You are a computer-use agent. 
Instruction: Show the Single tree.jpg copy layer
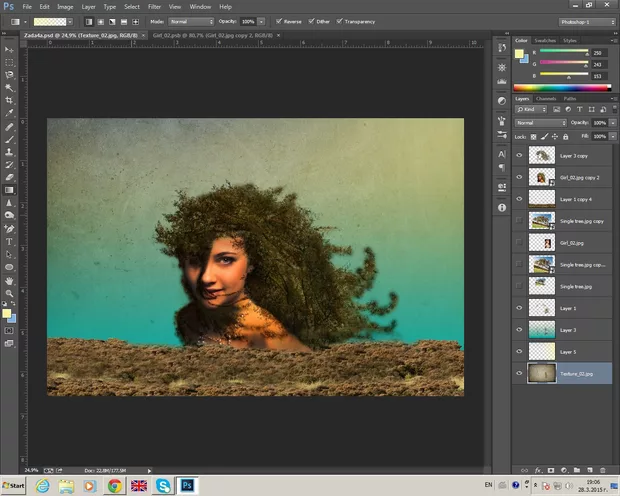point(518,219)
